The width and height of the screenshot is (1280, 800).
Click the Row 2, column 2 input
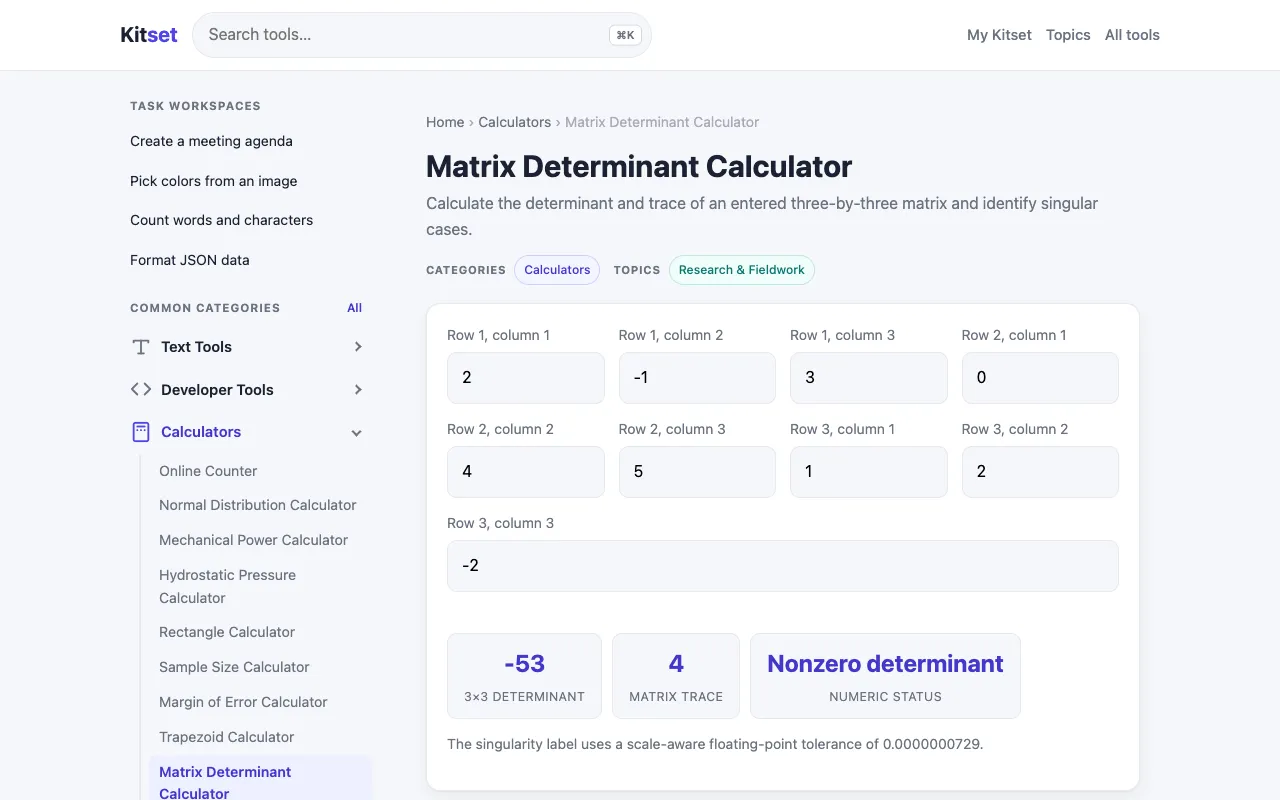click(526, 472)
